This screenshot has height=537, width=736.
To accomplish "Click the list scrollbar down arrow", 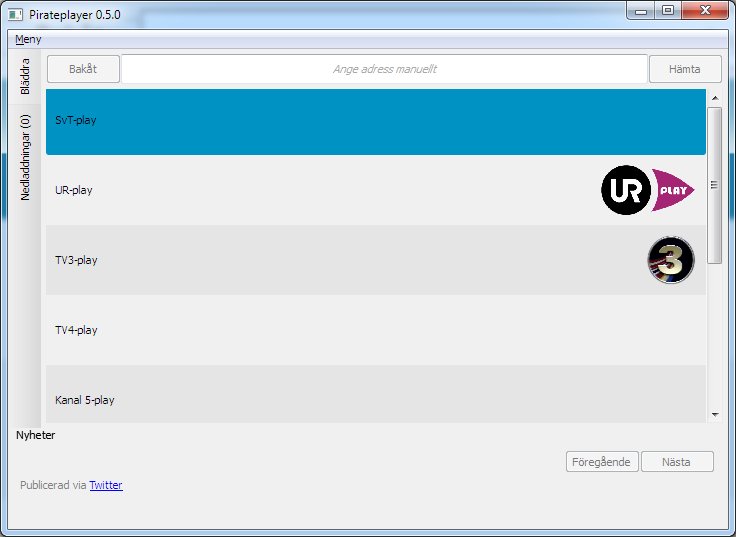I will point(715,414).
